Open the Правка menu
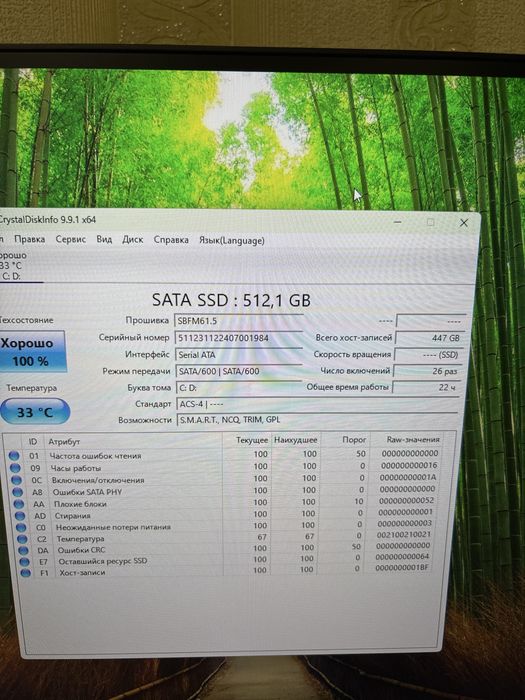 coord(29,239)
